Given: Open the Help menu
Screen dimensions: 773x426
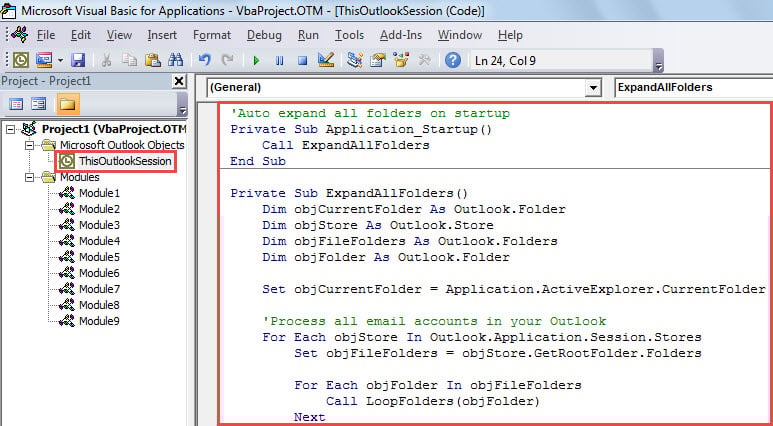Looking at the screenshot, I should click(510, 36).
